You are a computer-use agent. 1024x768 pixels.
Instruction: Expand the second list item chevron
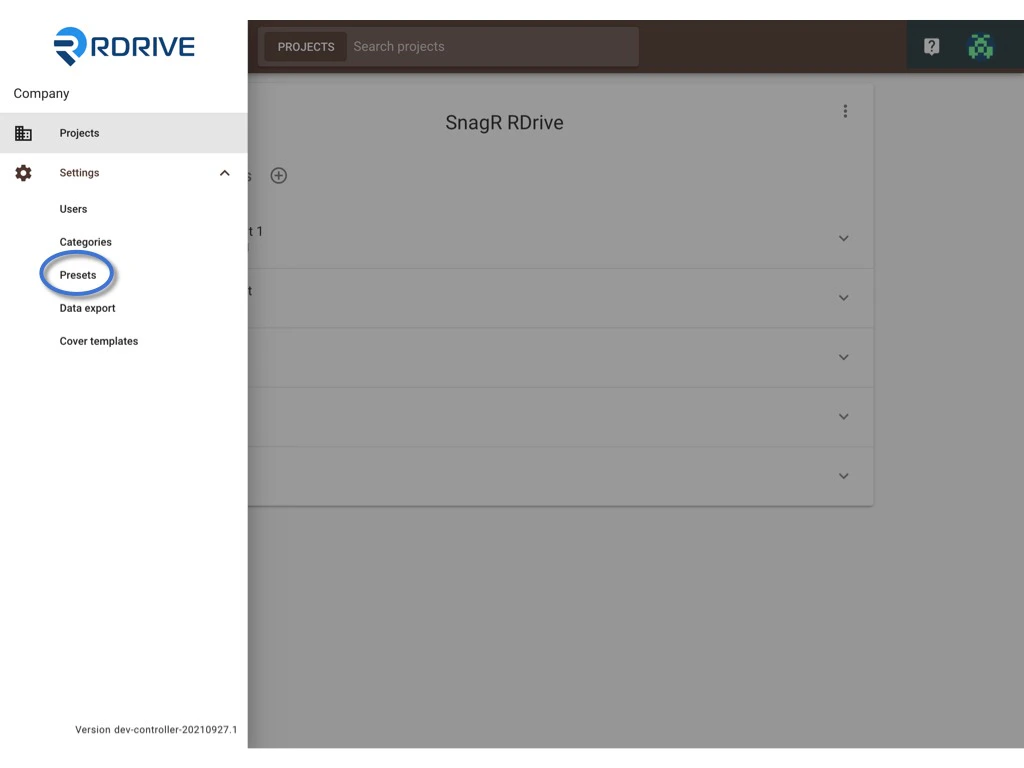click(x=843, y=297)
